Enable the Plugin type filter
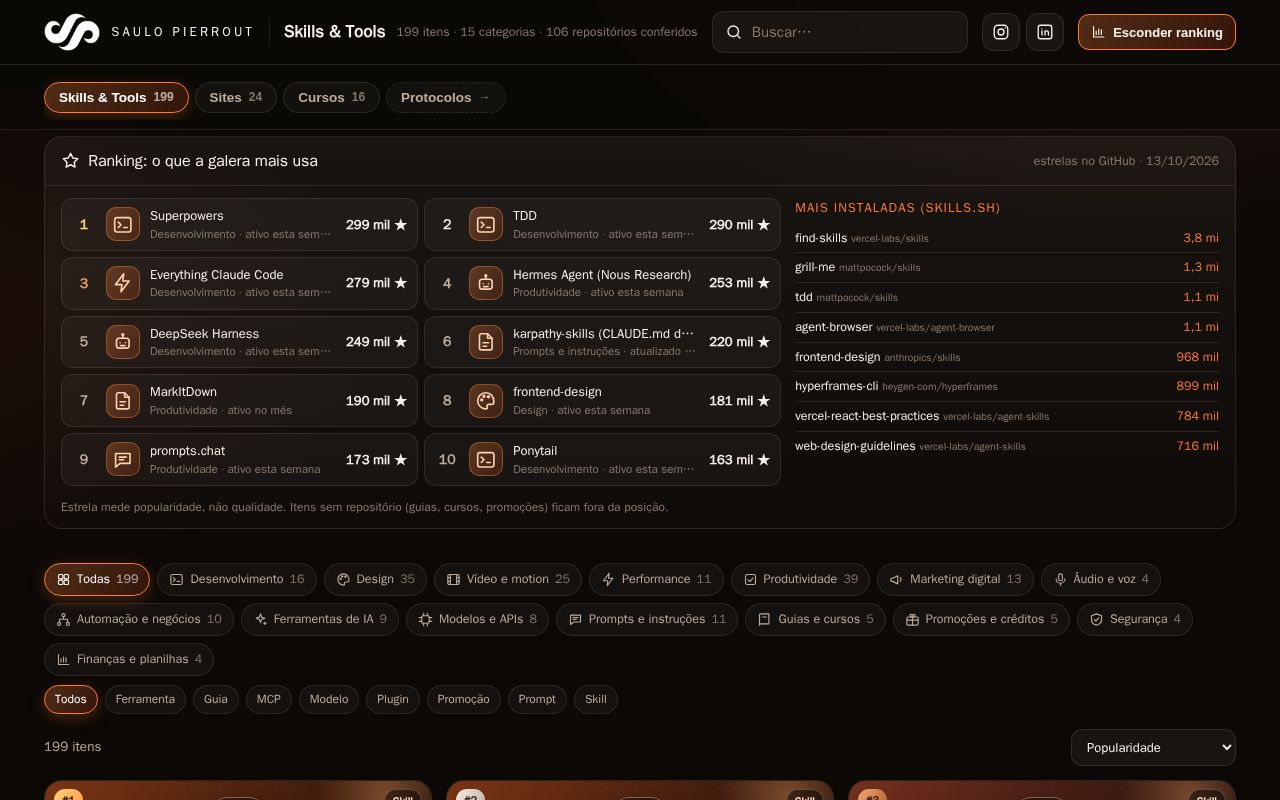 pos(393,699)
